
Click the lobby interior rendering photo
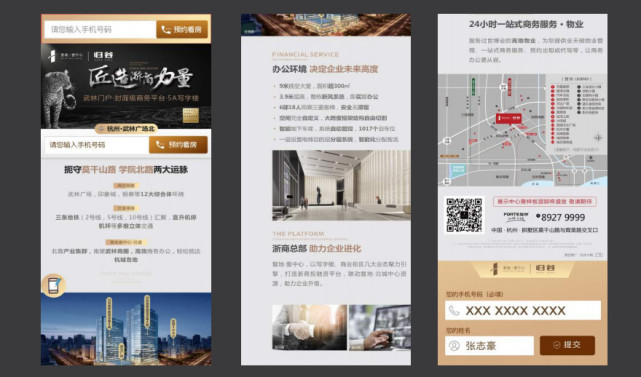[x=341, y=185]
